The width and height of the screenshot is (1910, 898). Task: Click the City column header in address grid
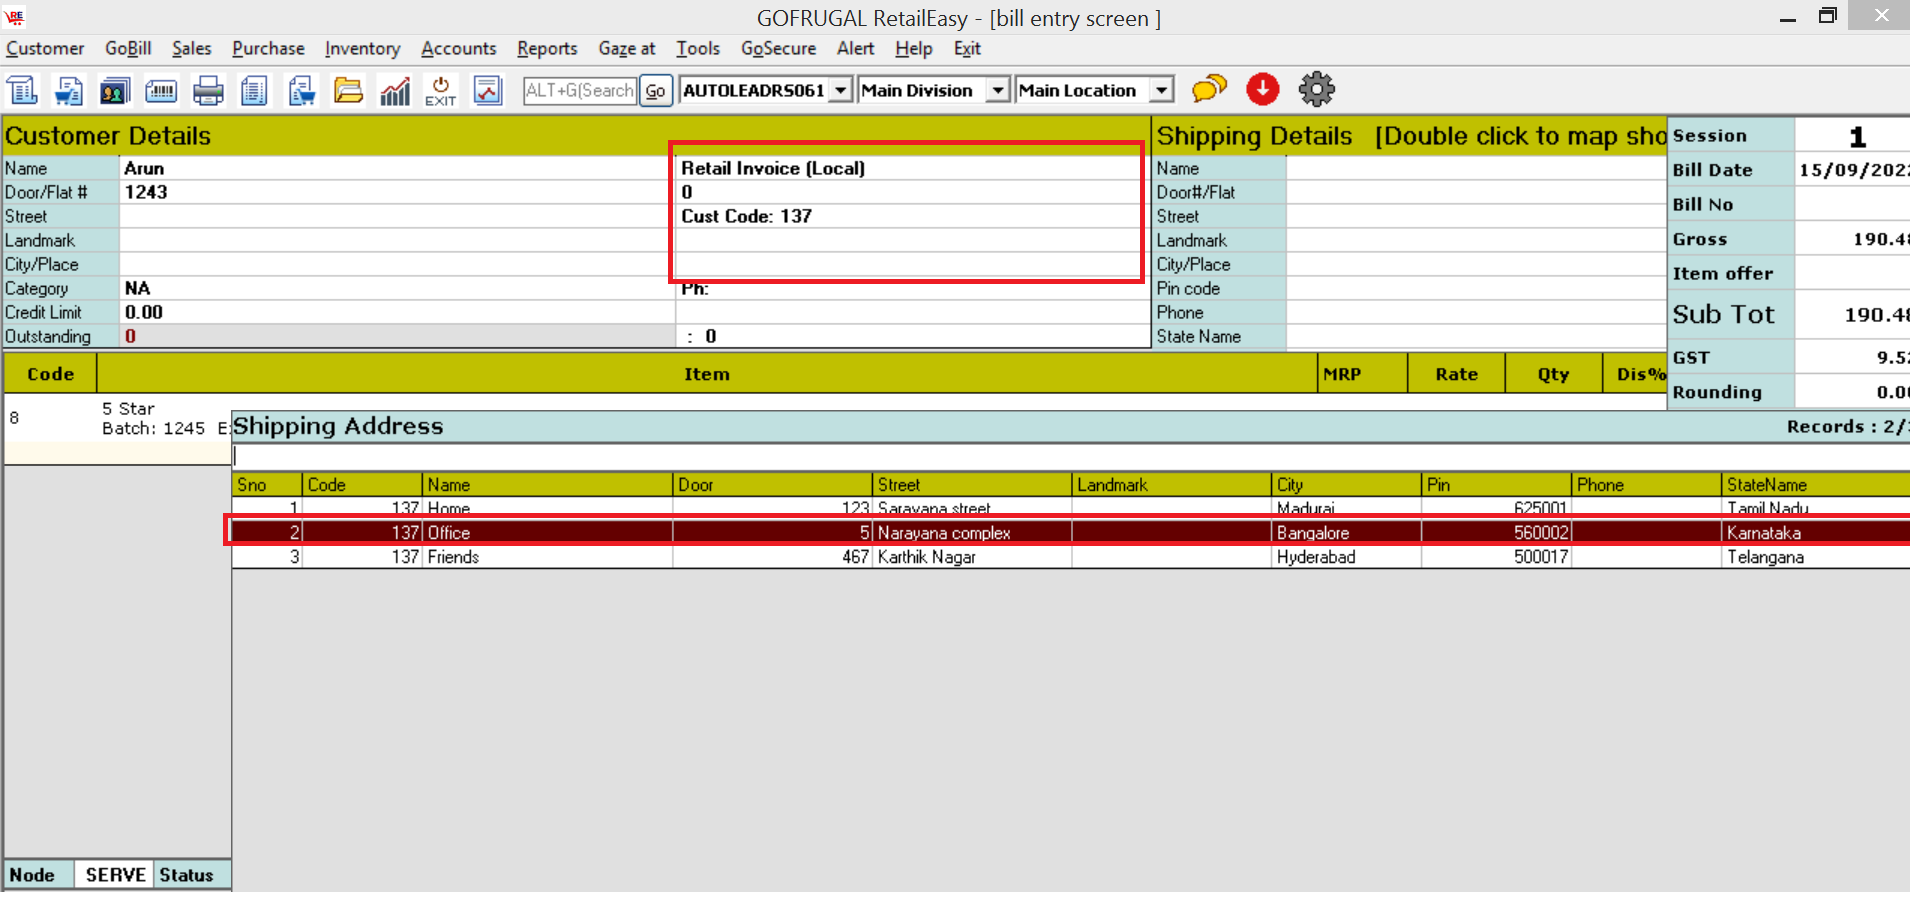click(1346, 484)
